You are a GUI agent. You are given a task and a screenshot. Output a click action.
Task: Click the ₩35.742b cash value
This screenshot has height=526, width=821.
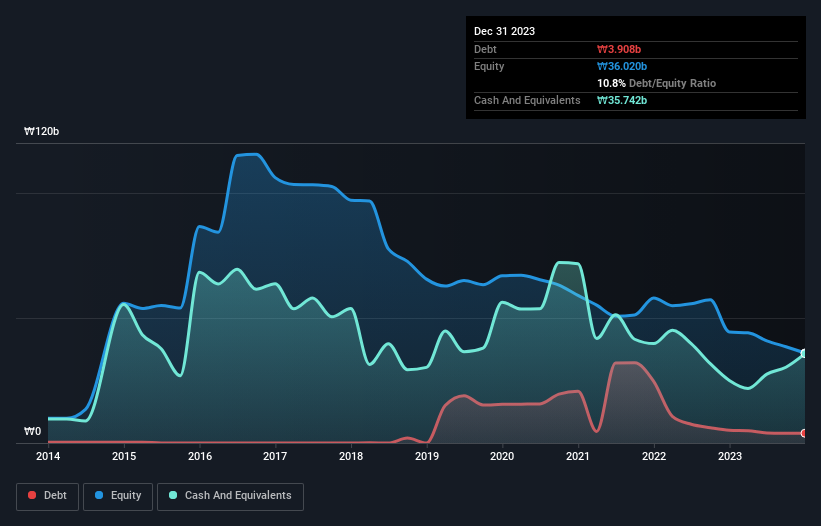[x=622, y=100]
